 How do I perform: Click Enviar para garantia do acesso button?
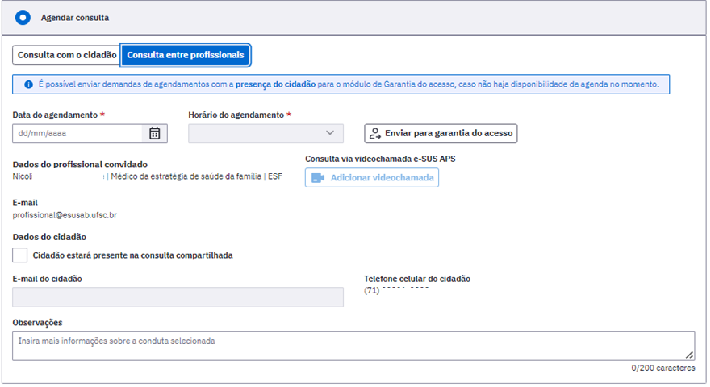(x=441, y=134)
